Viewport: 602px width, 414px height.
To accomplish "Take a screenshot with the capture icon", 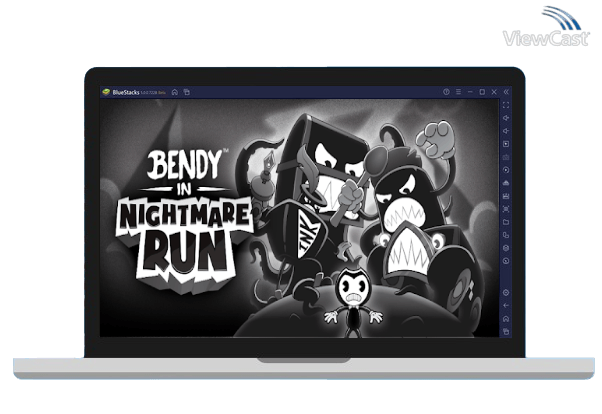I will coord(506,209).
